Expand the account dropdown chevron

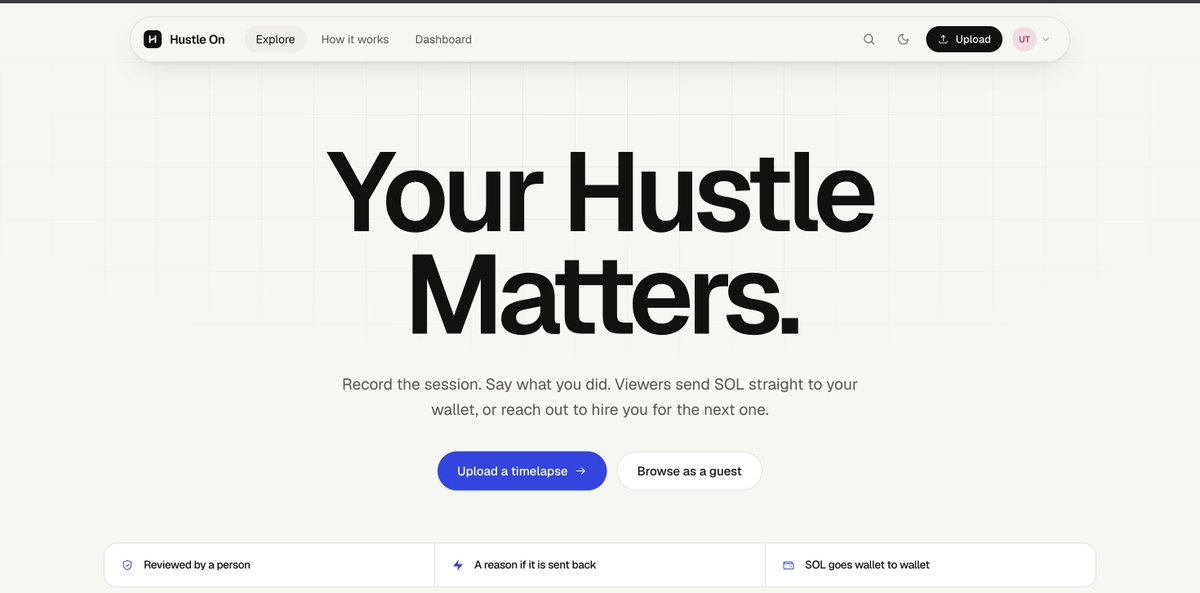pos(1046,39)
